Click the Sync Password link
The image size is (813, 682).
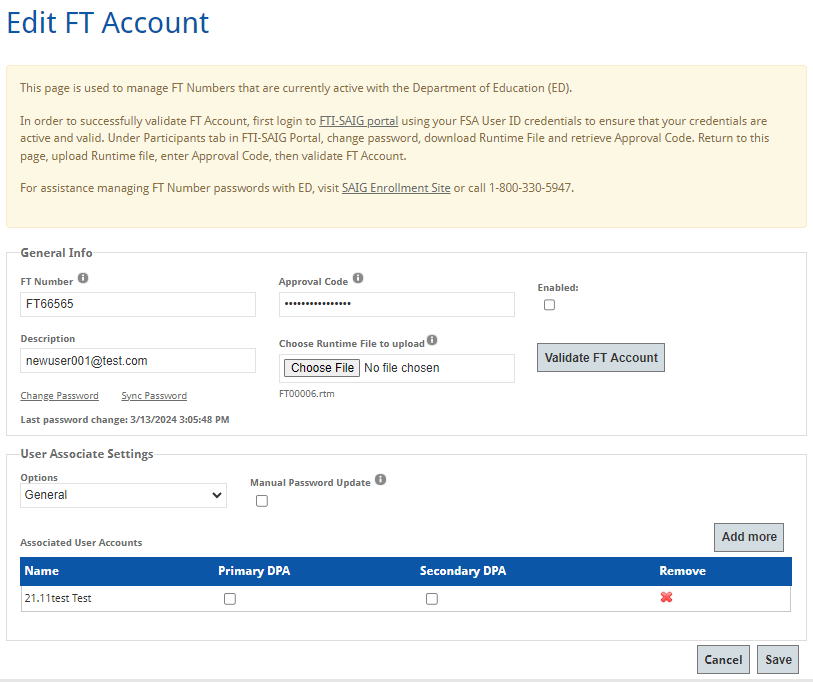(154, 396)
